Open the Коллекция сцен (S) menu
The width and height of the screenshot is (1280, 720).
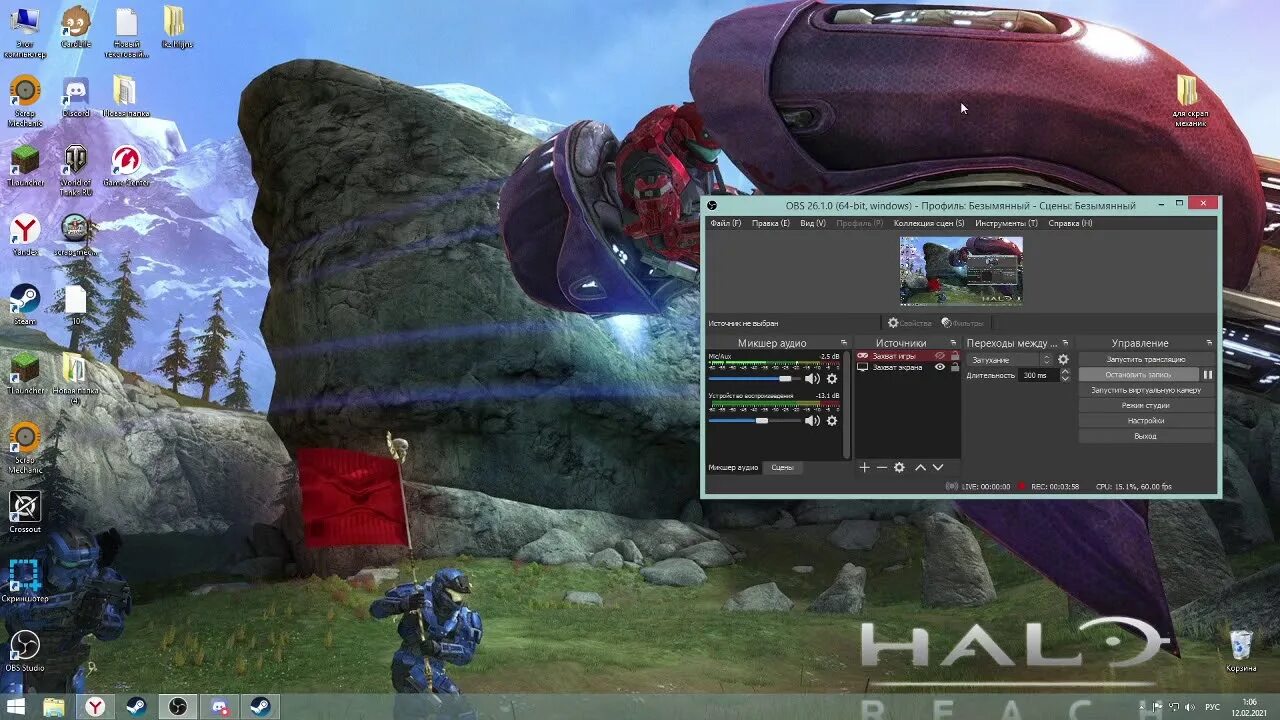pos(929,223)
